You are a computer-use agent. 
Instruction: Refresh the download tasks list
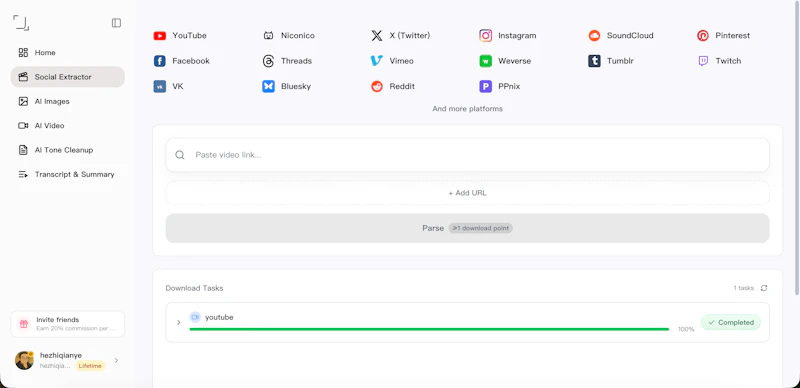[764, 288]
